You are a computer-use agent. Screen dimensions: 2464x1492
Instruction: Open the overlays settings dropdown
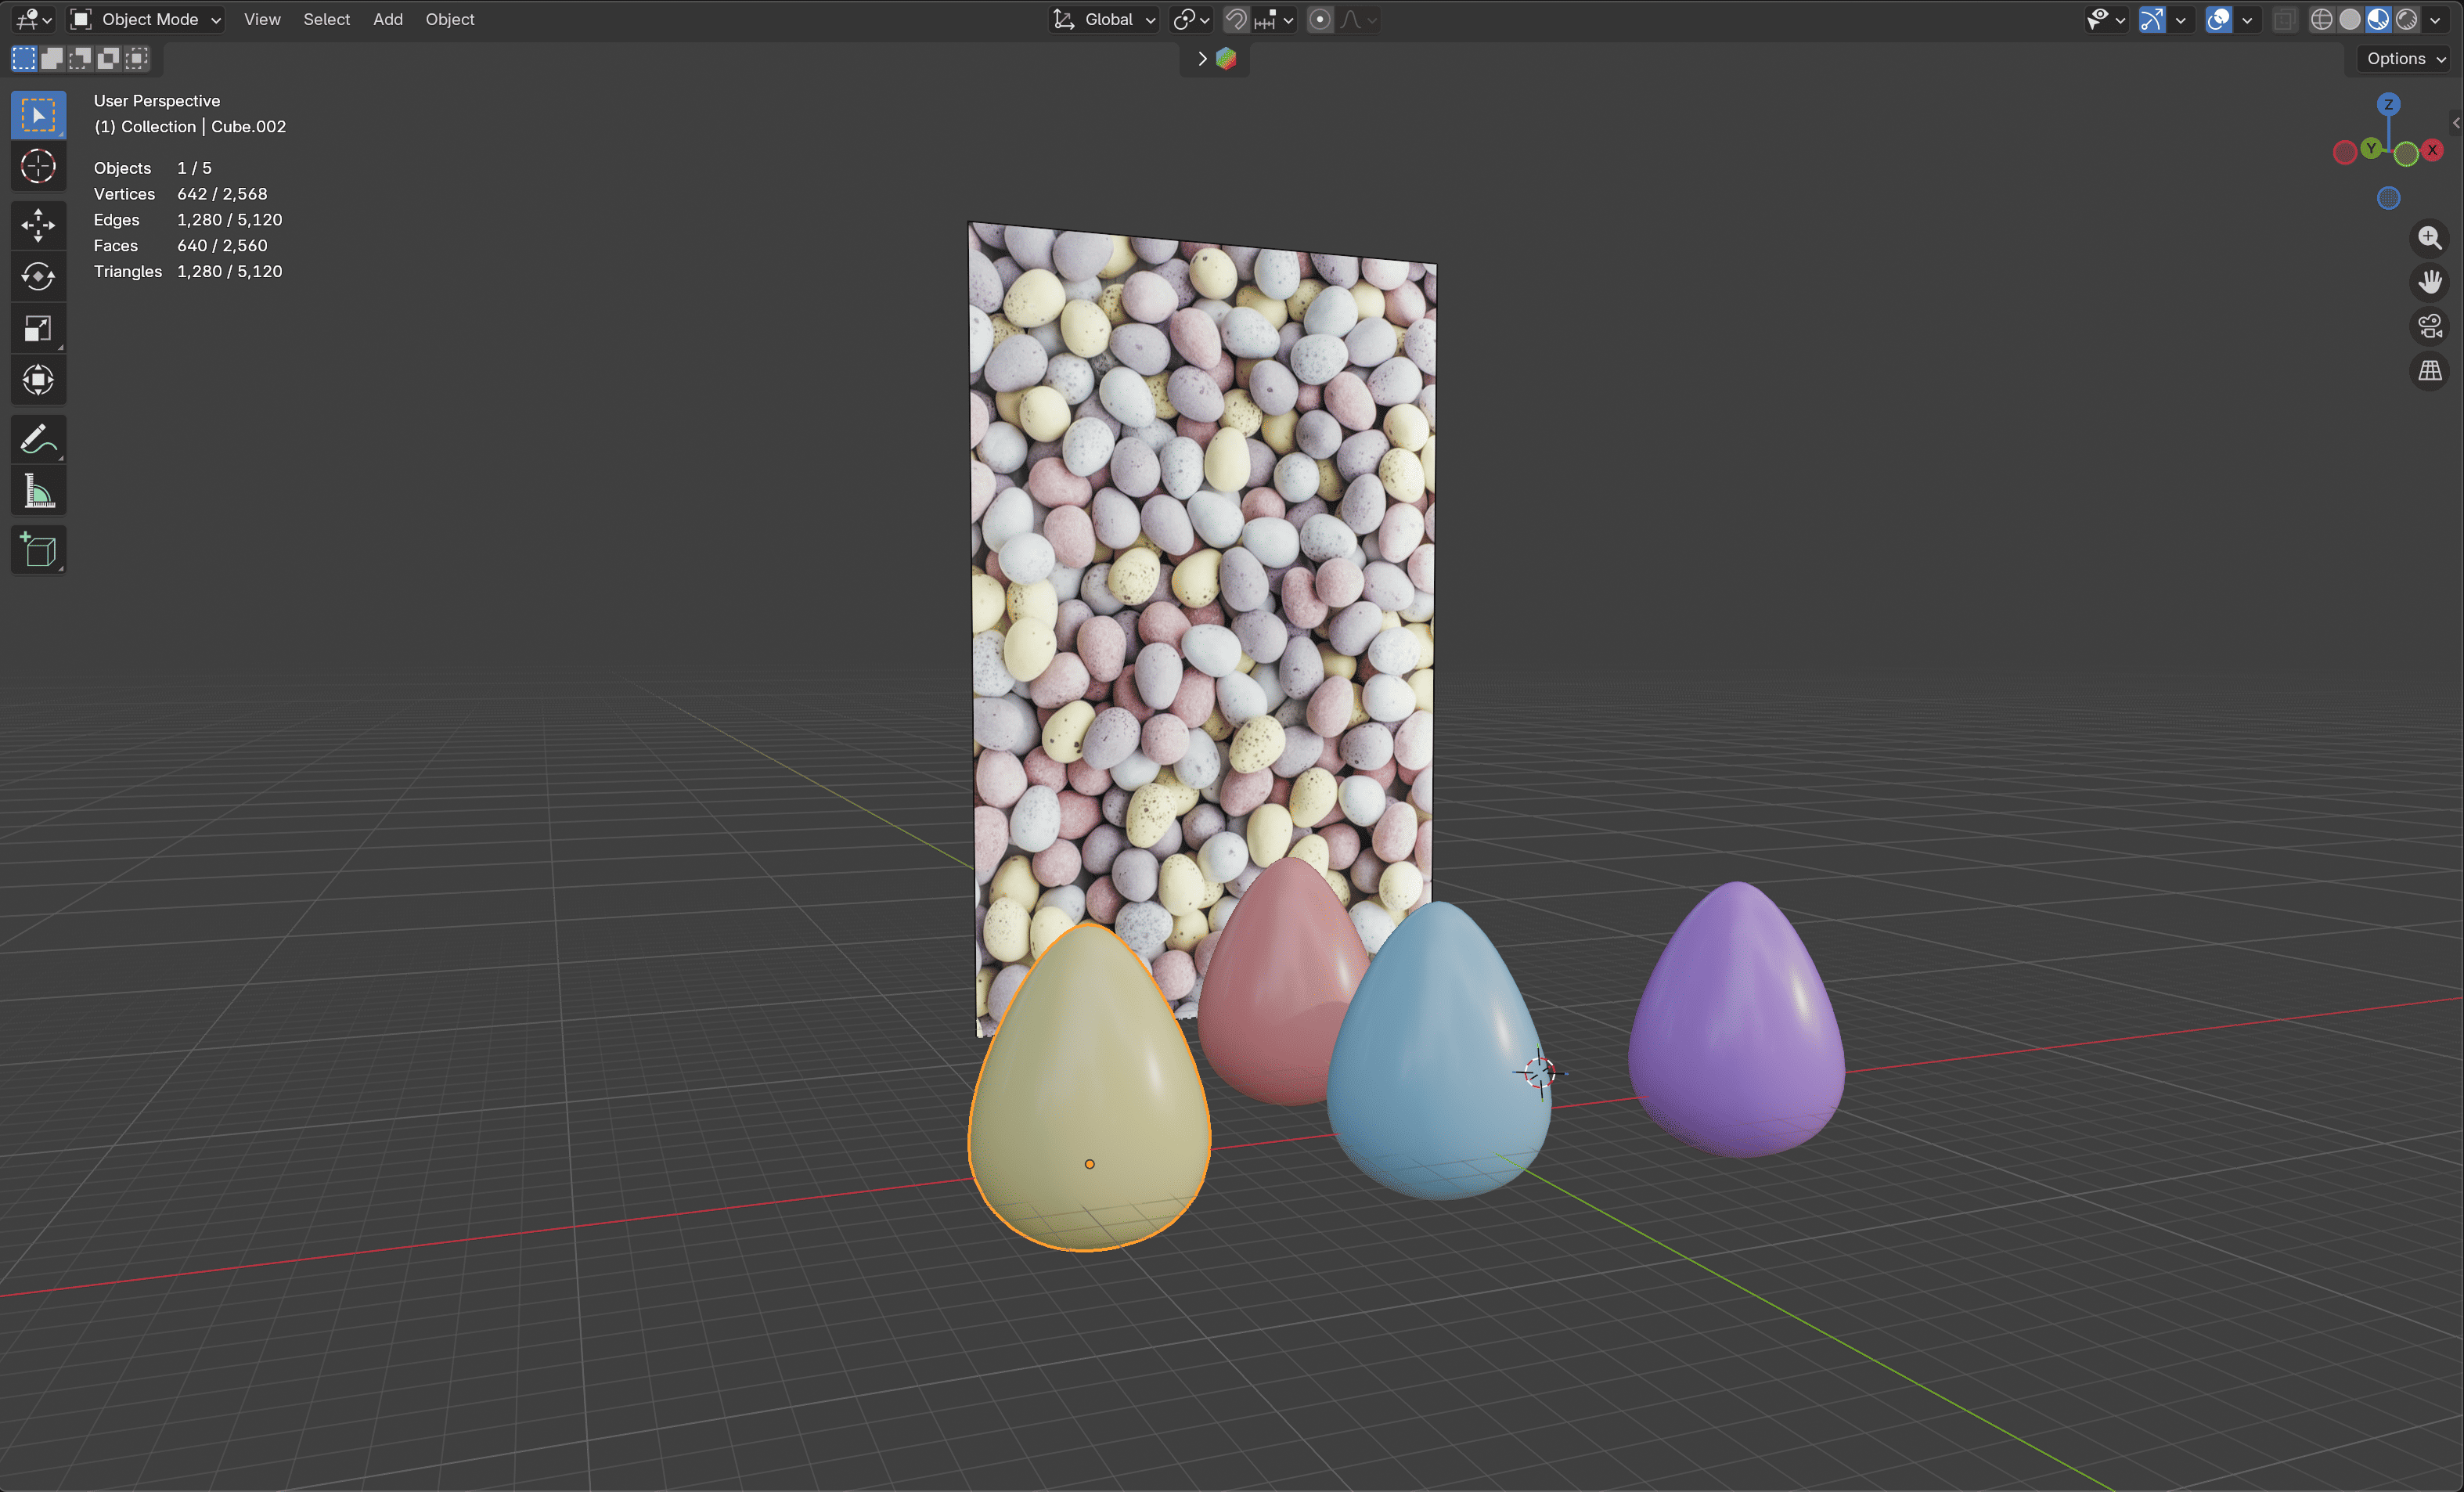2247,19
